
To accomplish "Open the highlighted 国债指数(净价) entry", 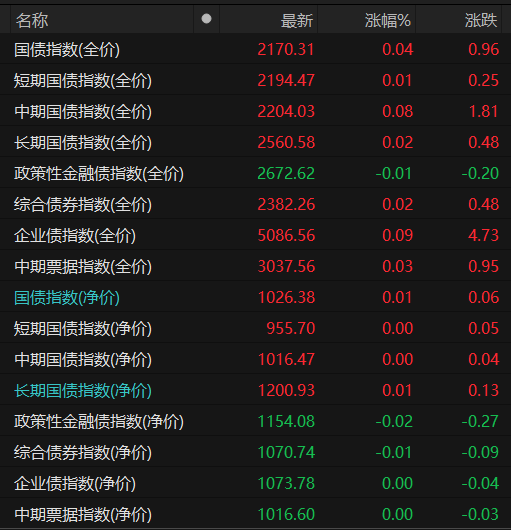I will pyautogui.click(x=67, y=298).
